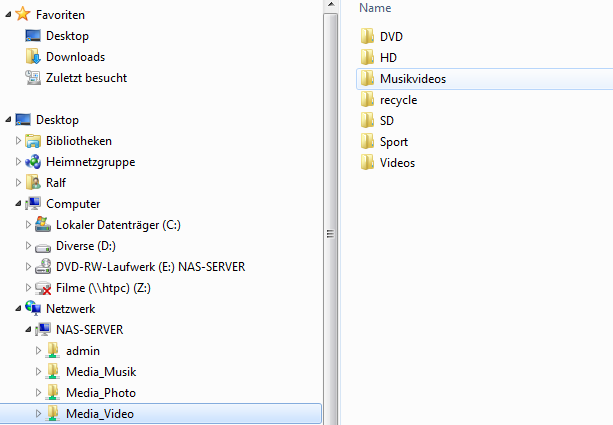This screenshot has width=613, height=425.
Task: Select the Sport folder in file list
Action: (393, 142)
